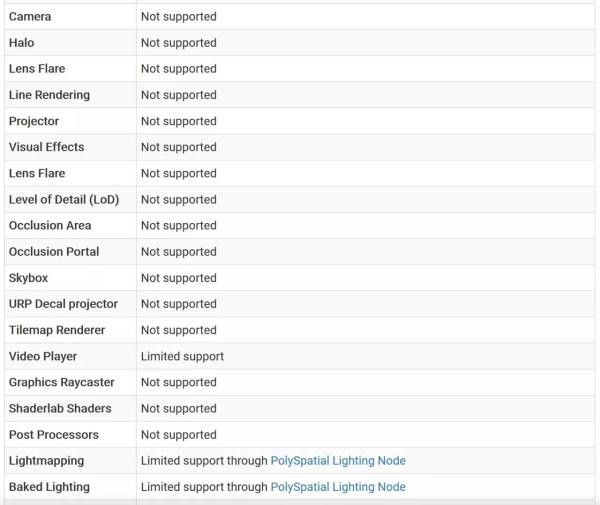600x505 pixels.
Task: Select the Post Processors label
Action: tap(54, 435)
